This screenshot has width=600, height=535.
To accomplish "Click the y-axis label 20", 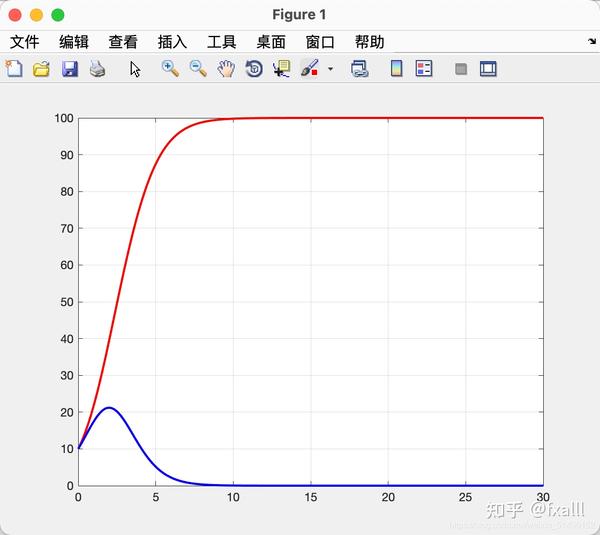I will (67, 413).
